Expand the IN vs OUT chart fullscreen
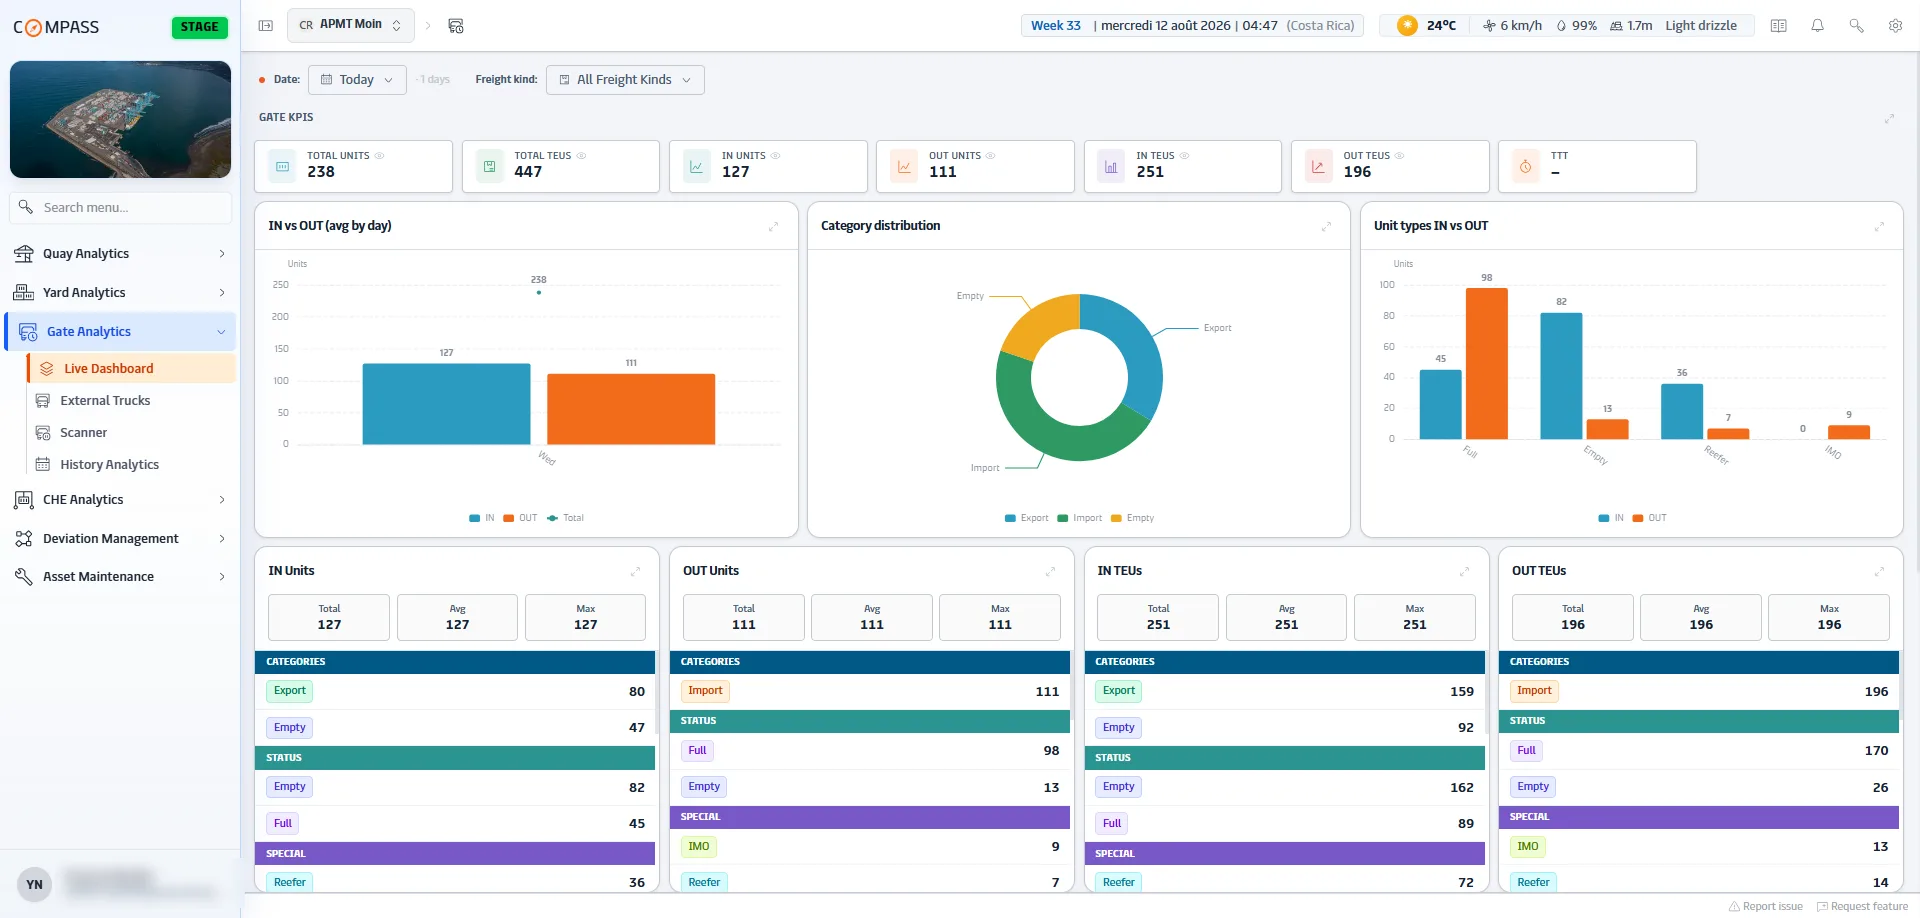The image size is (1920, 918). click(773, 226)
